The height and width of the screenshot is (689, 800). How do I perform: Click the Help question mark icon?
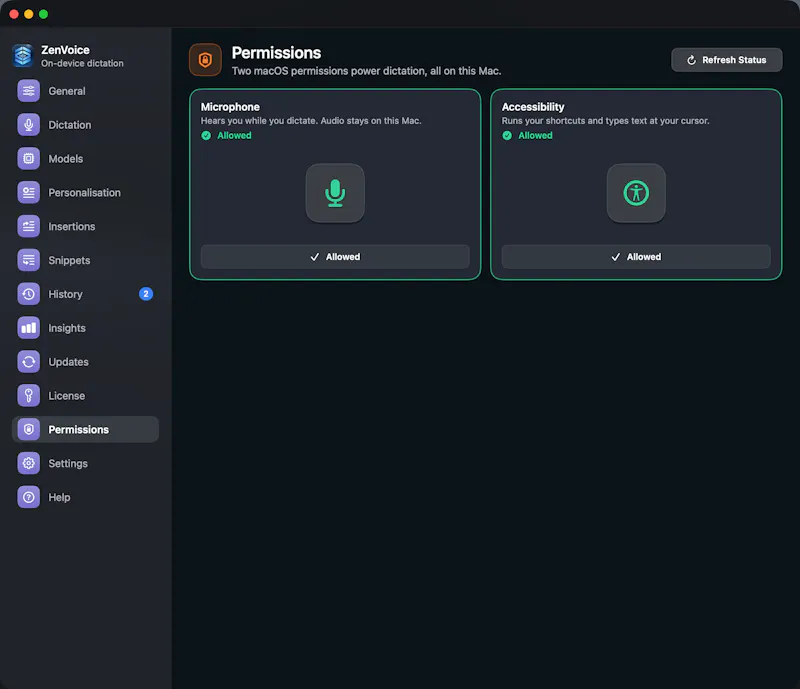pyautogui.click(x=29, y=497)
